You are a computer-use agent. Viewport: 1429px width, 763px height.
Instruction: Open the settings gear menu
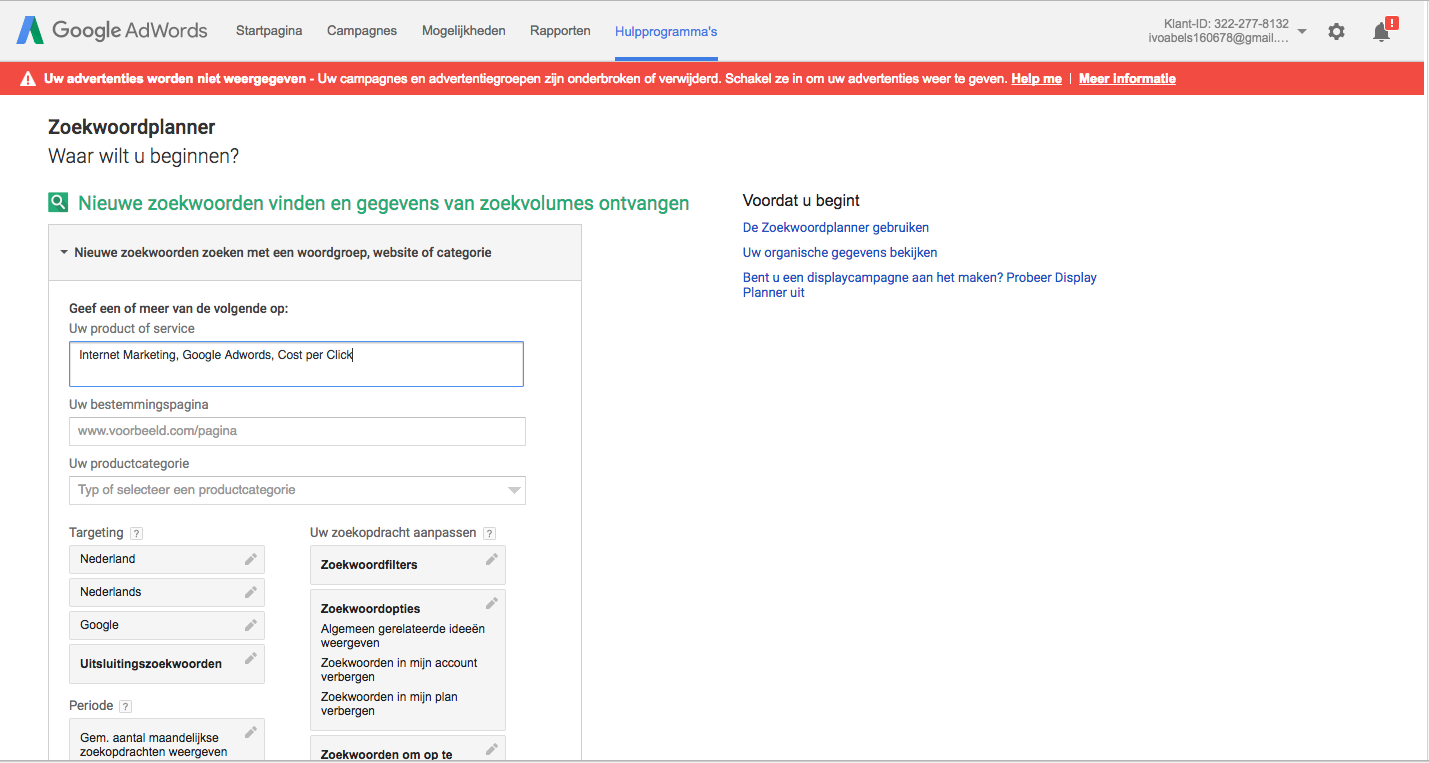click(1336, 31)
